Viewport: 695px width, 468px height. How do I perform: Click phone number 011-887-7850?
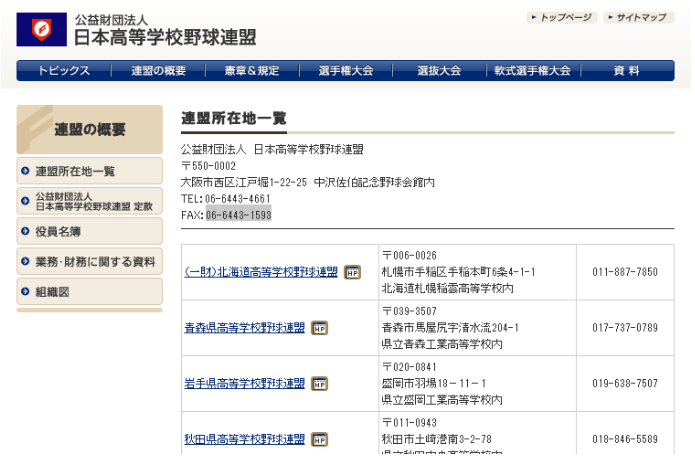625,272
